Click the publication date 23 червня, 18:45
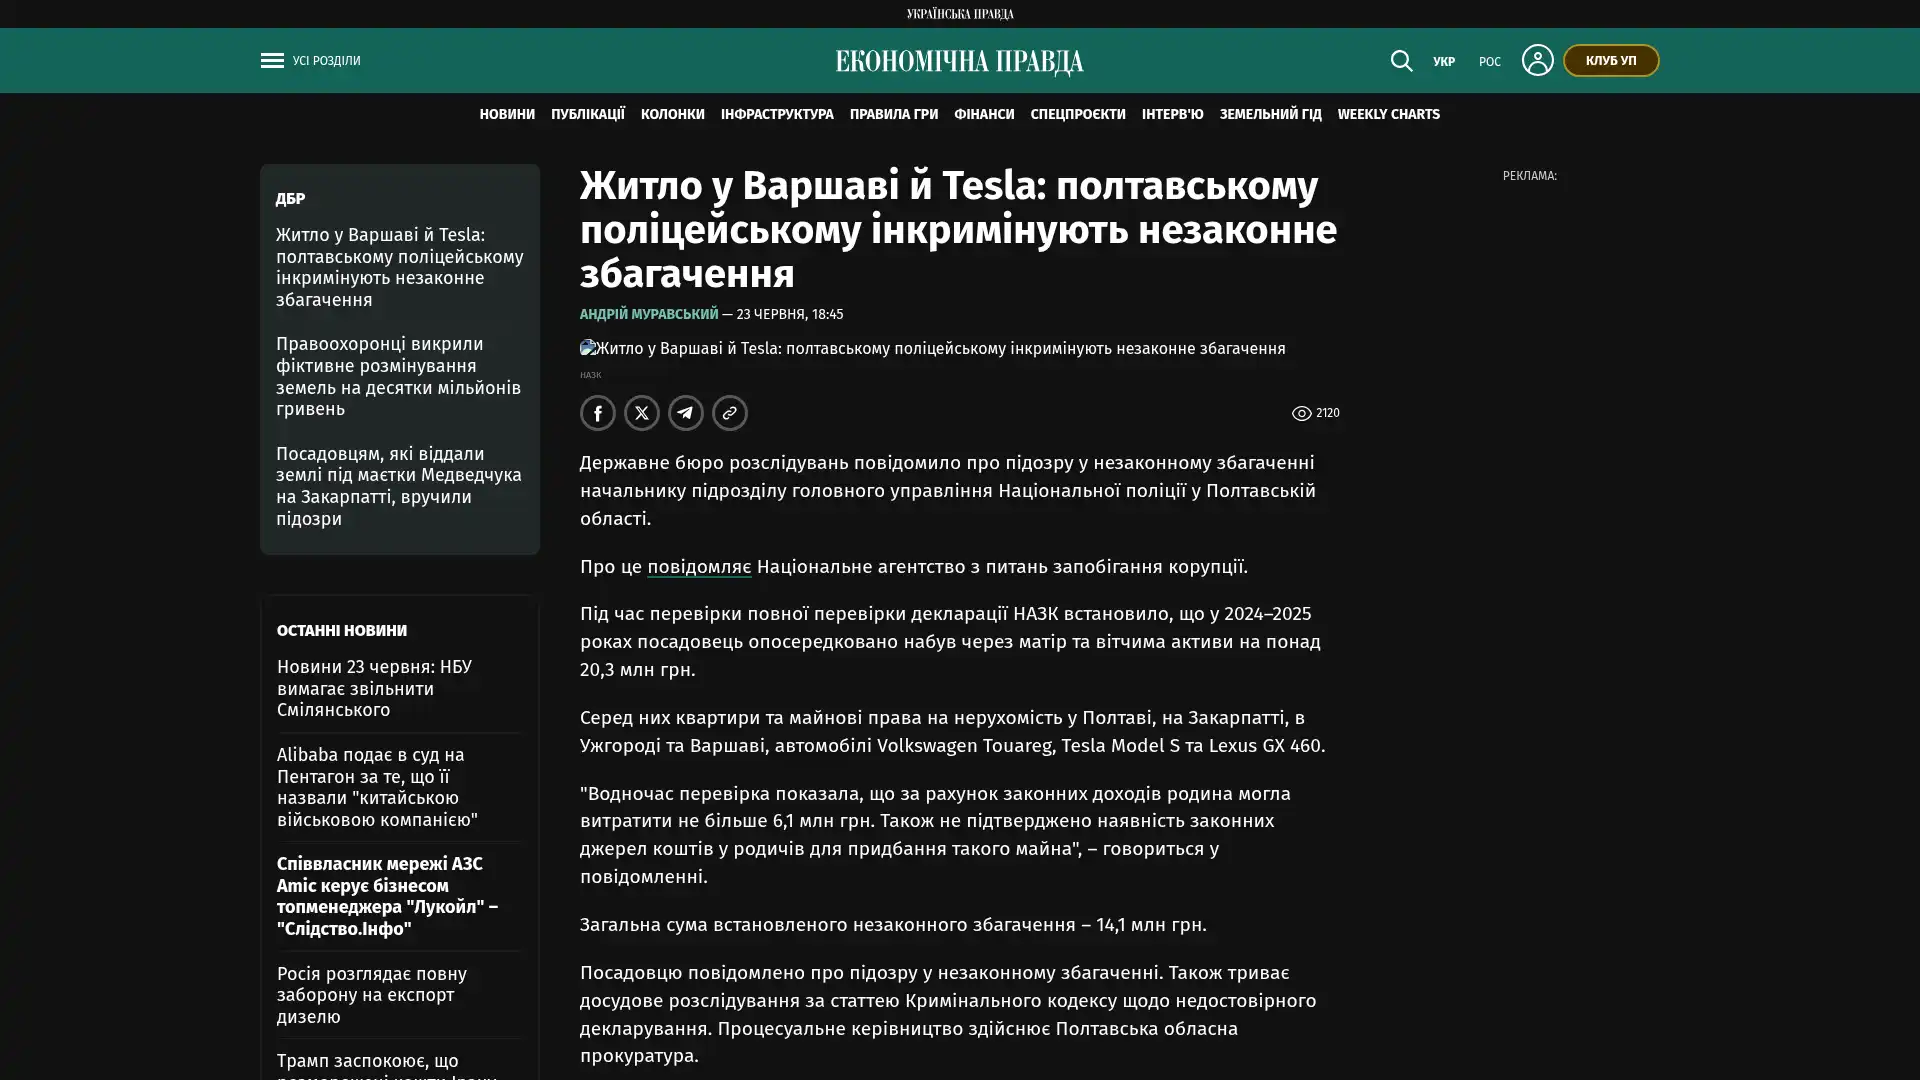The height and width of the screenshot is (1080, 1920). pyautogui.click(x=790, y=314)
